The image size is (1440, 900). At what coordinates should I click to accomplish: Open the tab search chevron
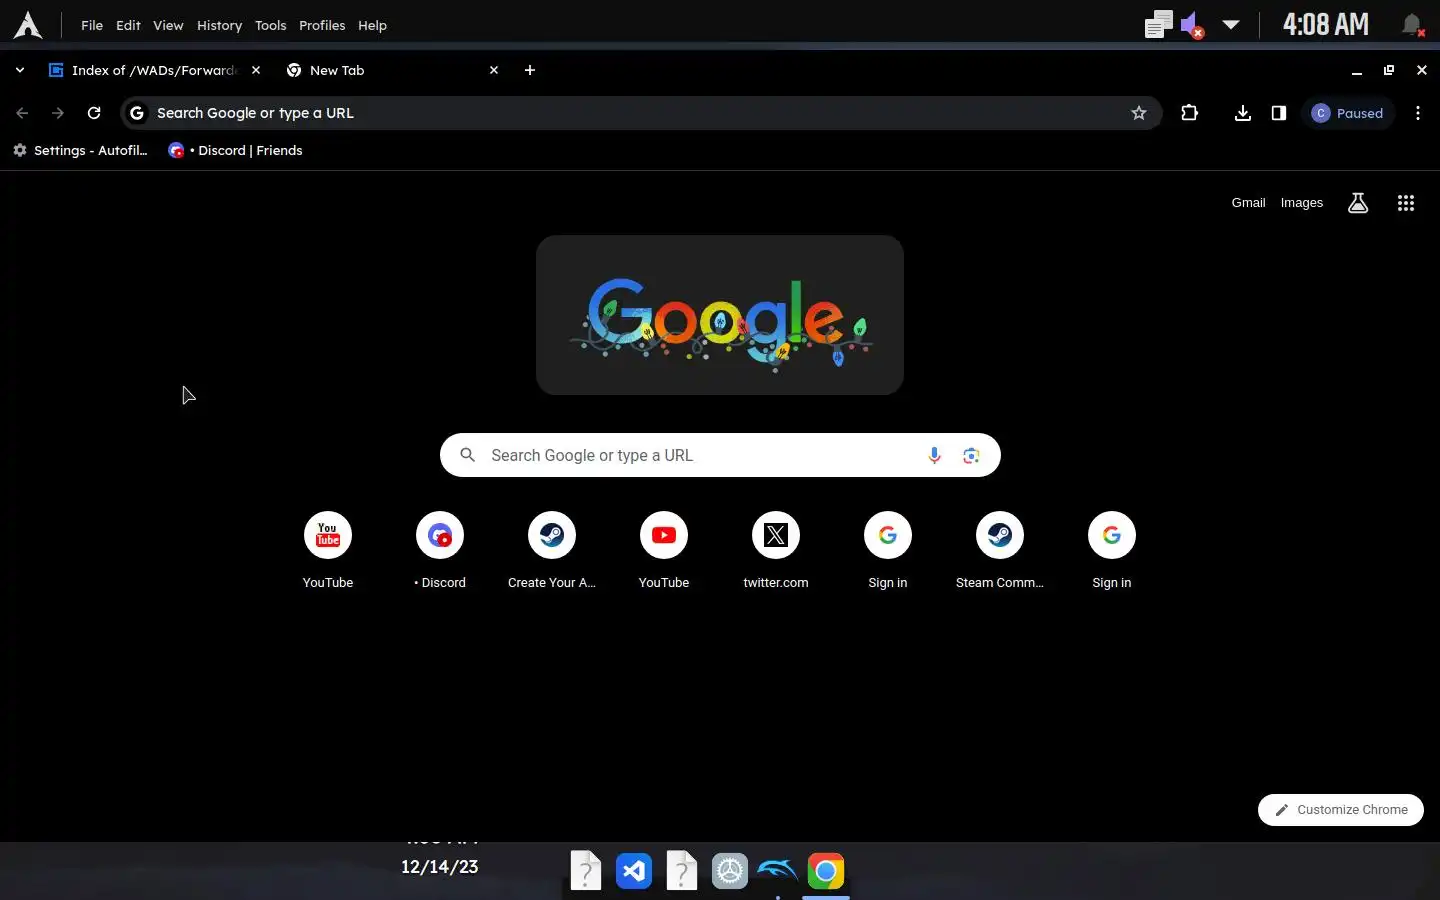point(20,70)
